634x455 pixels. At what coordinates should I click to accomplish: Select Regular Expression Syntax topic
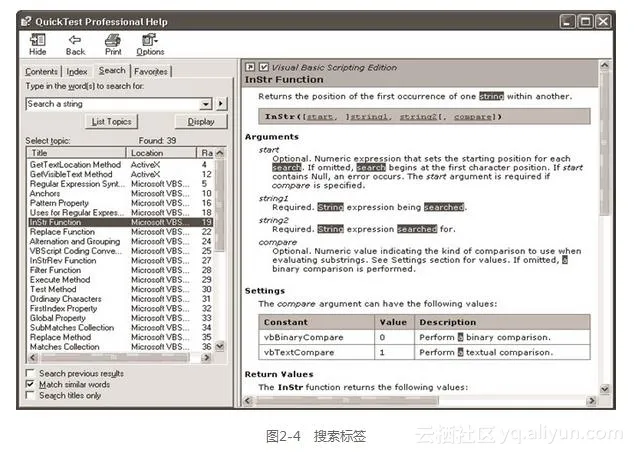point(76,184)
